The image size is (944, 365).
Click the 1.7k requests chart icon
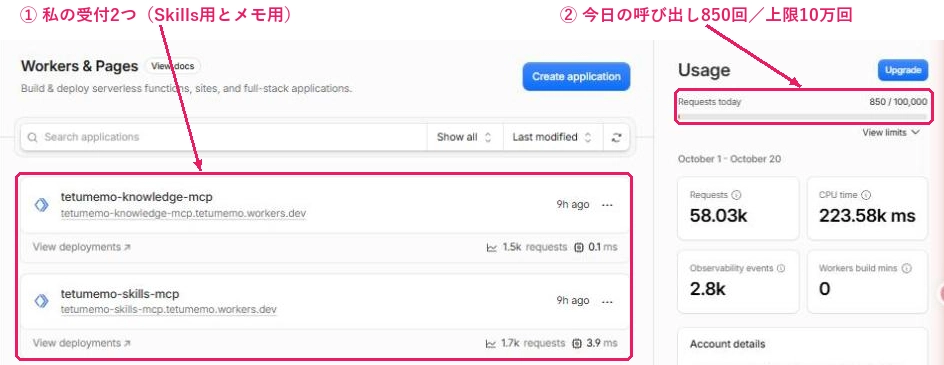[491, 344]
